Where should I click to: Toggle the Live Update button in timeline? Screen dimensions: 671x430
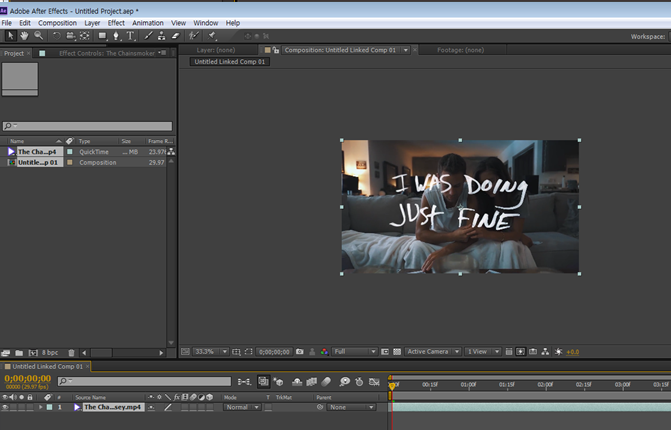263,382
